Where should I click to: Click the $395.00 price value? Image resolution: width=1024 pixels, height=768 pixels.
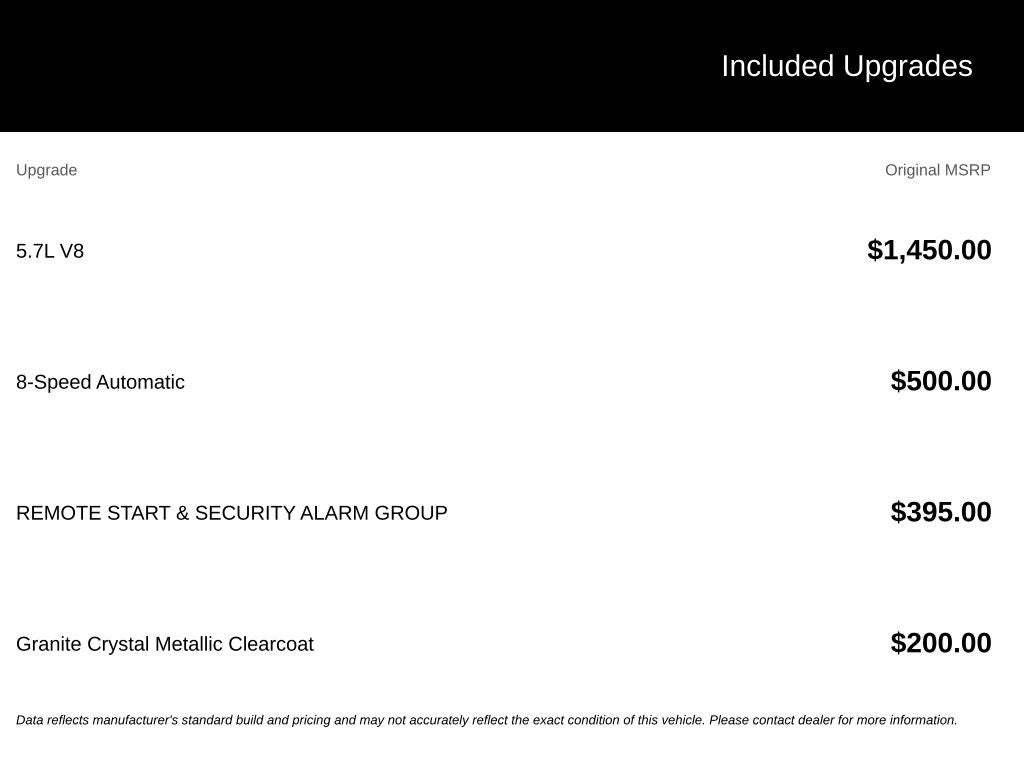[x=940, y=512]
